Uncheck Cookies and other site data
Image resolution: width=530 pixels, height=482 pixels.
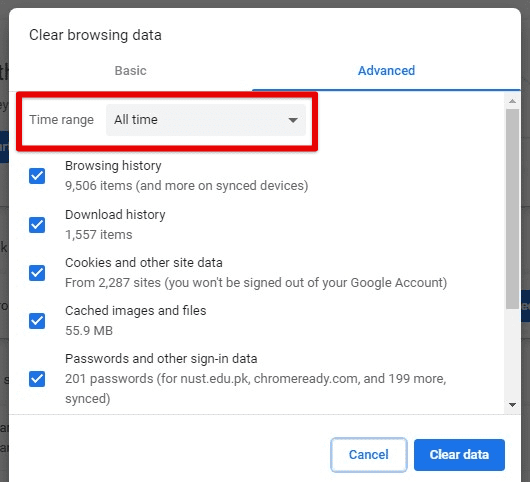[x=37, y=273]
